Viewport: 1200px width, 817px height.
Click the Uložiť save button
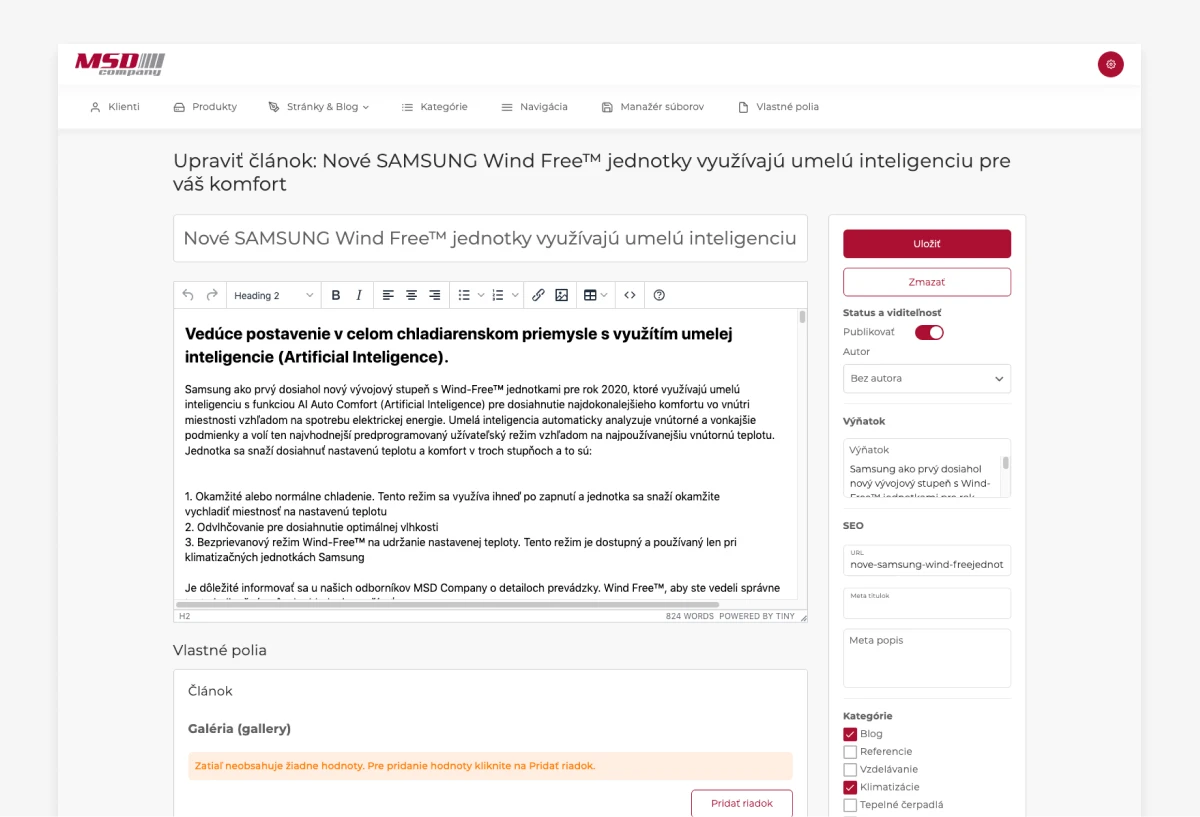coord(927,244)
